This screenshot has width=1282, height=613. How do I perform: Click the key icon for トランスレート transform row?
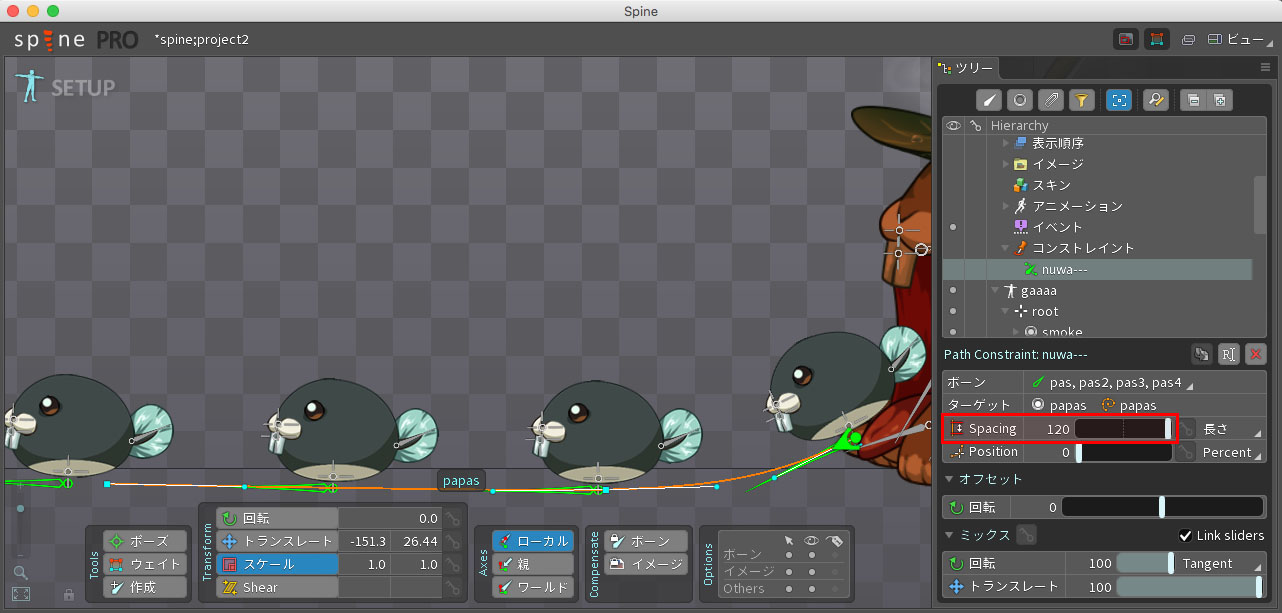[453, 541]
